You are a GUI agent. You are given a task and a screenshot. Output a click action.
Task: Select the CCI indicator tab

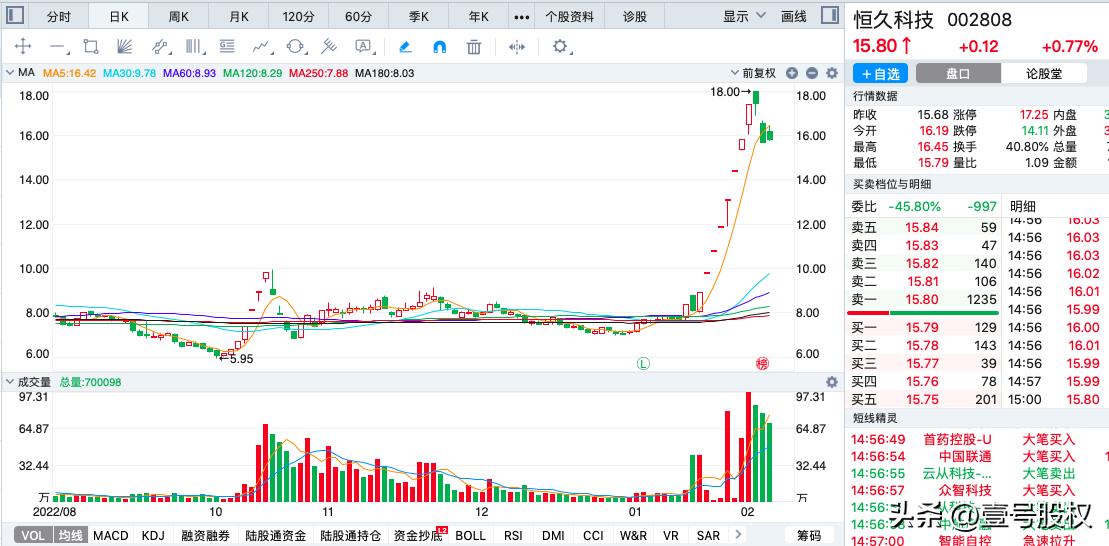593,535
